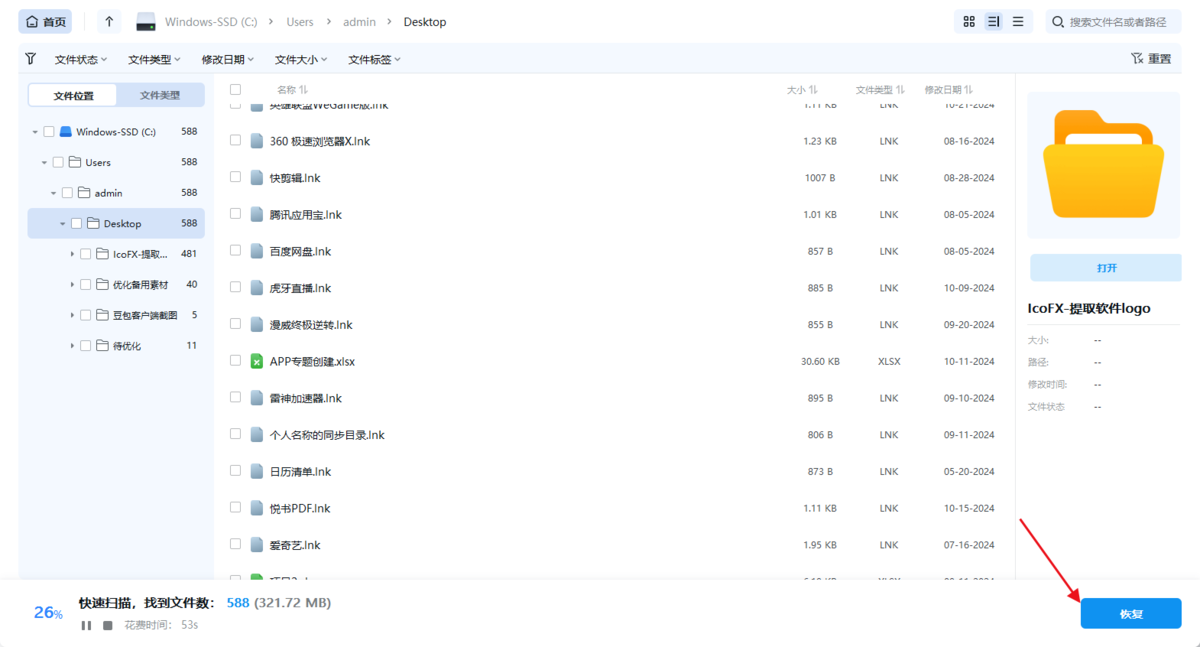Click the Desktop folder icon in tree
1200x647 pixels.
(x=93, y=224)
